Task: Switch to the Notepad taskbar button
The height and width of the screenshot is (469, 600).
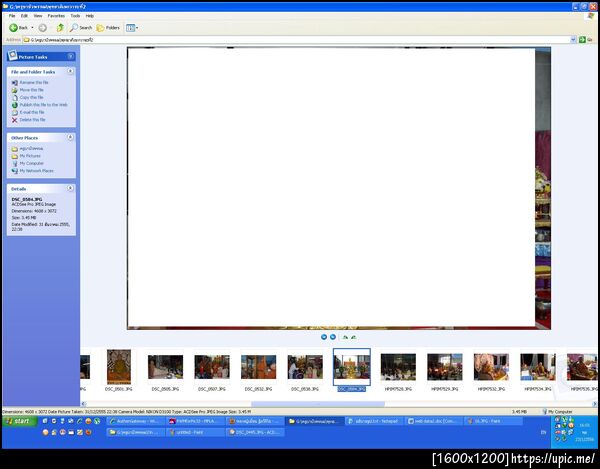Action: (x=374, y=421)
